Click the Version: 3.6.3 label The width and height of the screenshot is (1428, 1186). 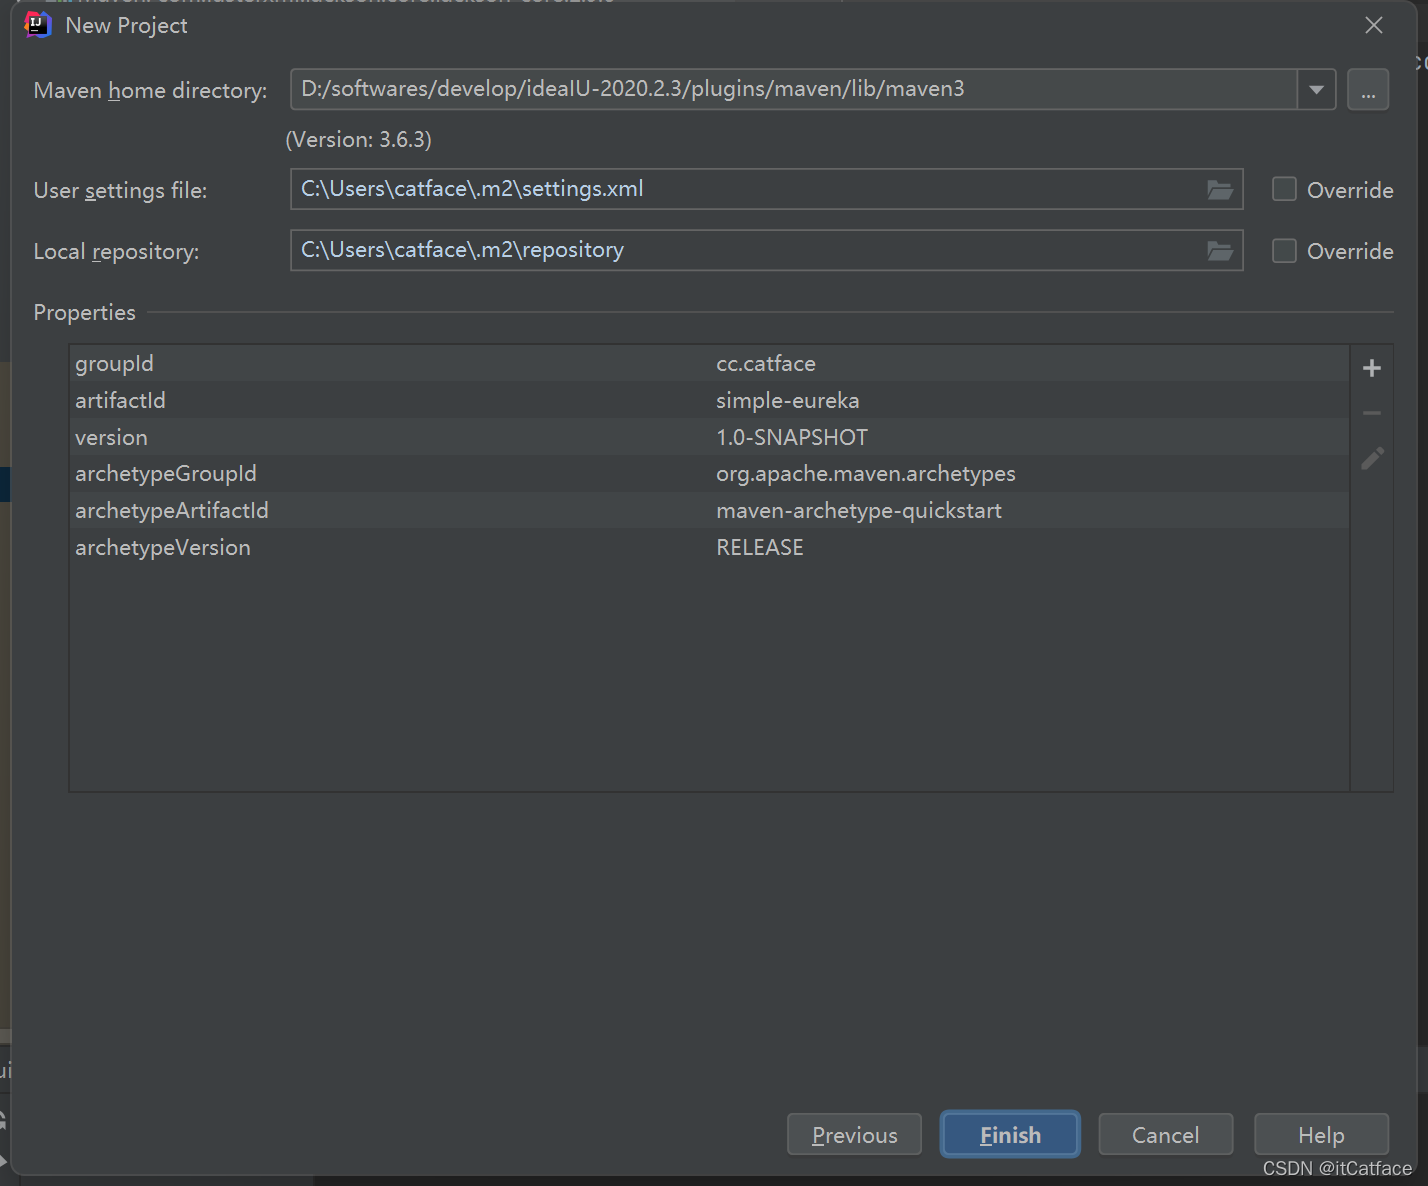[x=359, y=140]
